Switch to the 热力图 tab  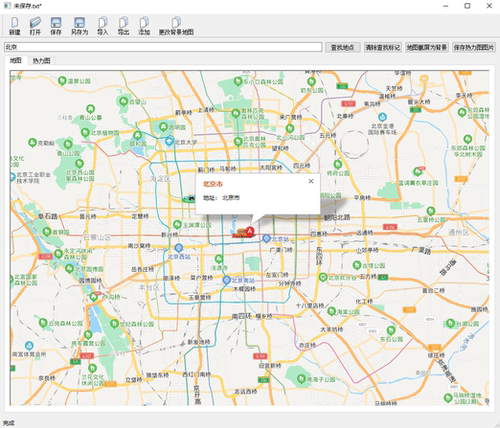[41, 61]
